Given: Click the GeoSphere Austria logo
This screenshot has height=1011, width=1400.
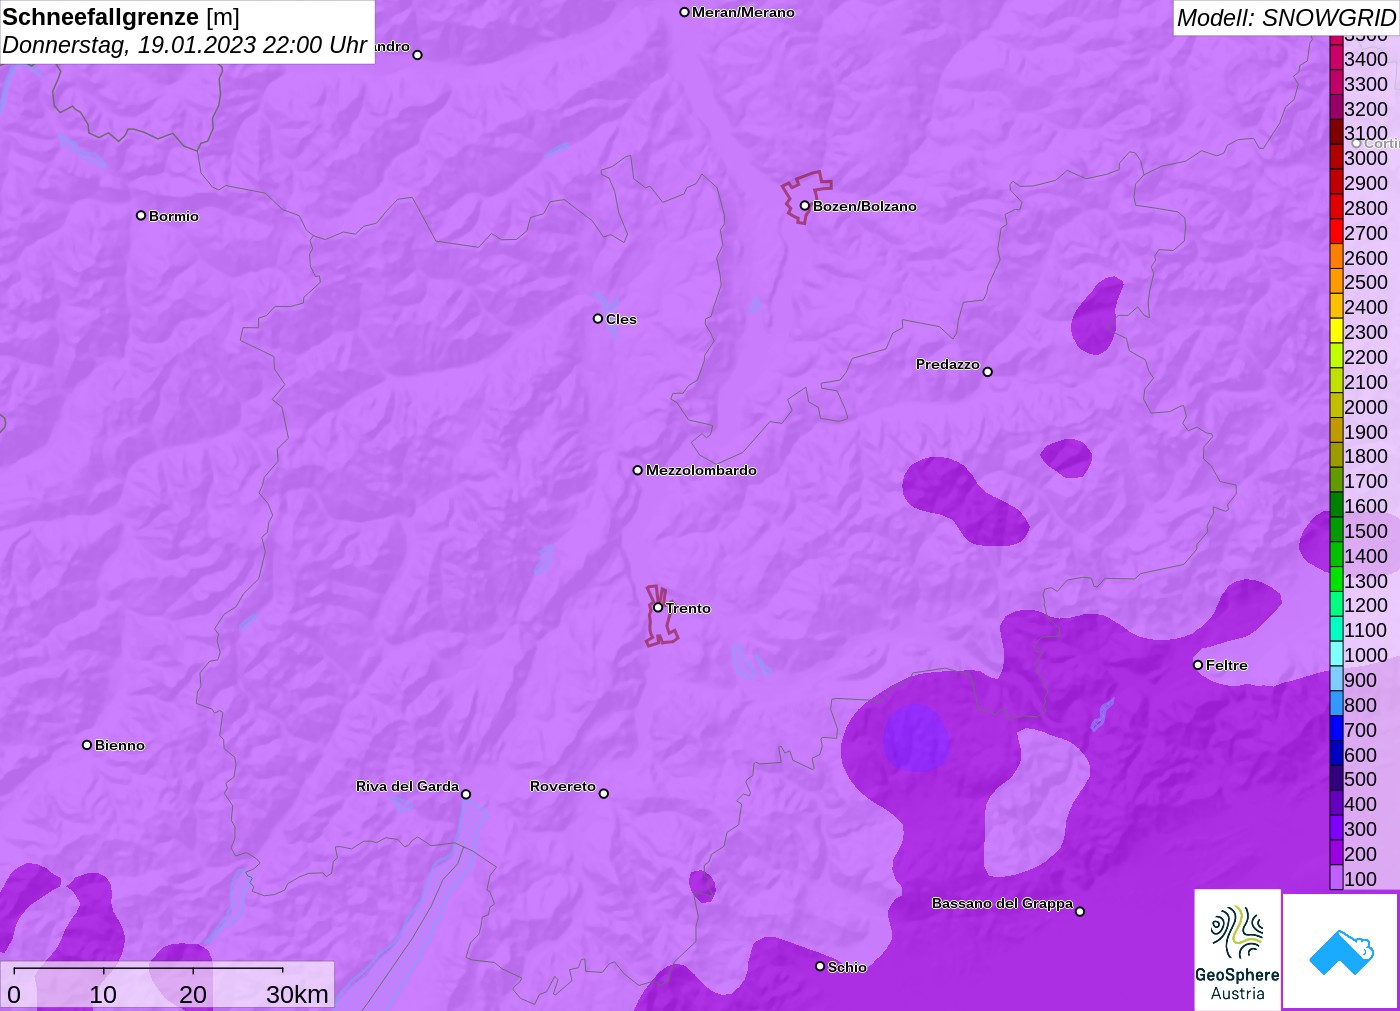Looking at the screenshot, I should (x=1237, y=950).
